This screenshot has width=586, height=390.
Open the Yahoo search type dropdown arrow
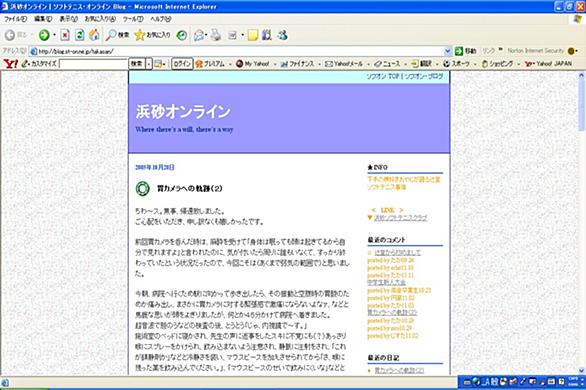pyautogui.click(x=149, y=64)
